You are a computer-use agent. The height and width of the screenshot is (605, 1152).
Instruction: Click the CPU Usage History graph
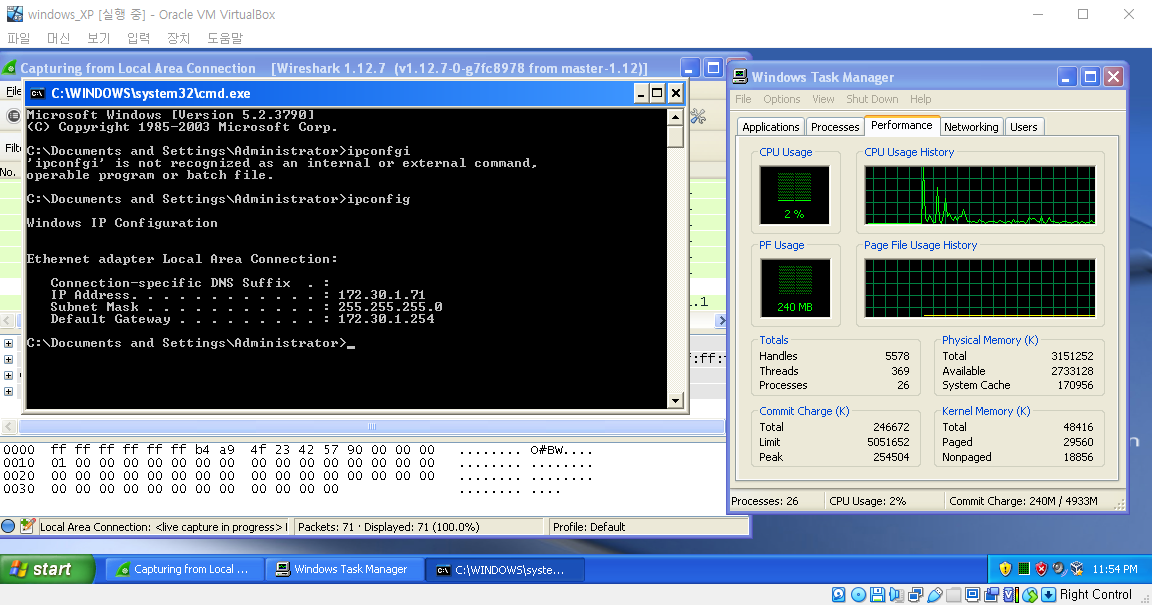979,195
